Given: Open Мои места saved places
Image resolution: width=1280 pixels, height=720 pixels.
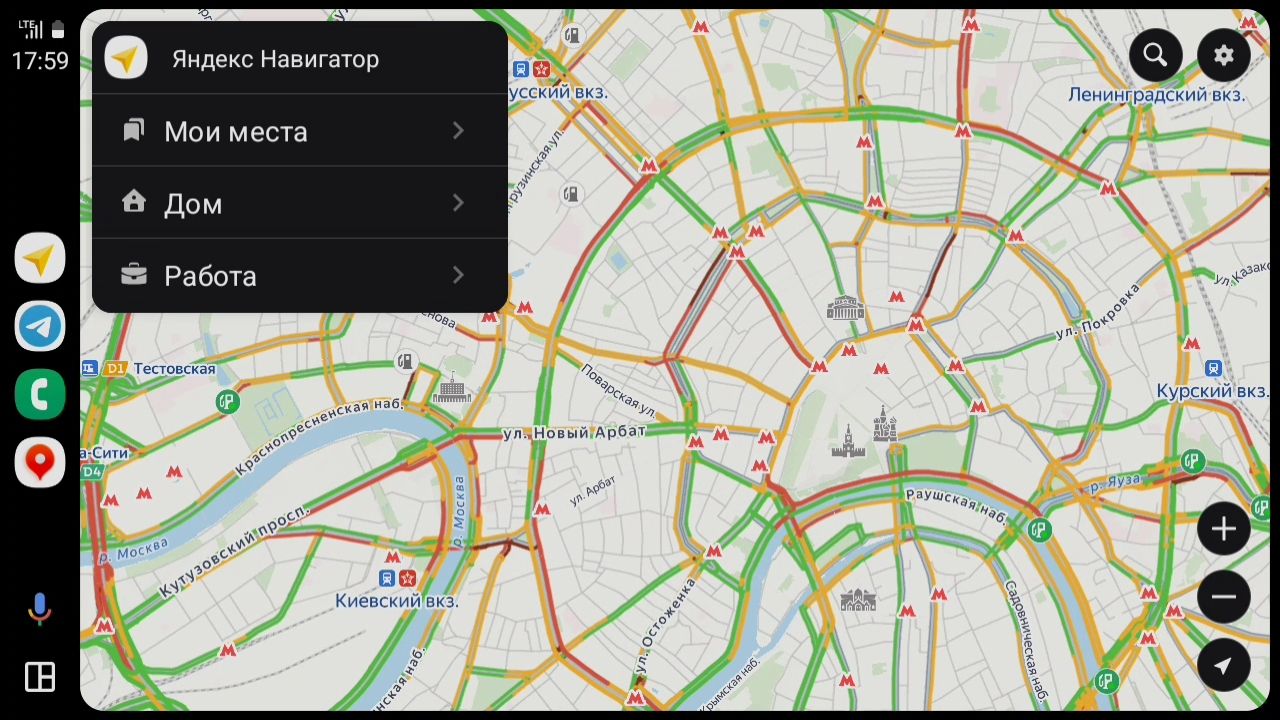Looking at the screenshot, I should pyautogui.click(x=235, y=132).
